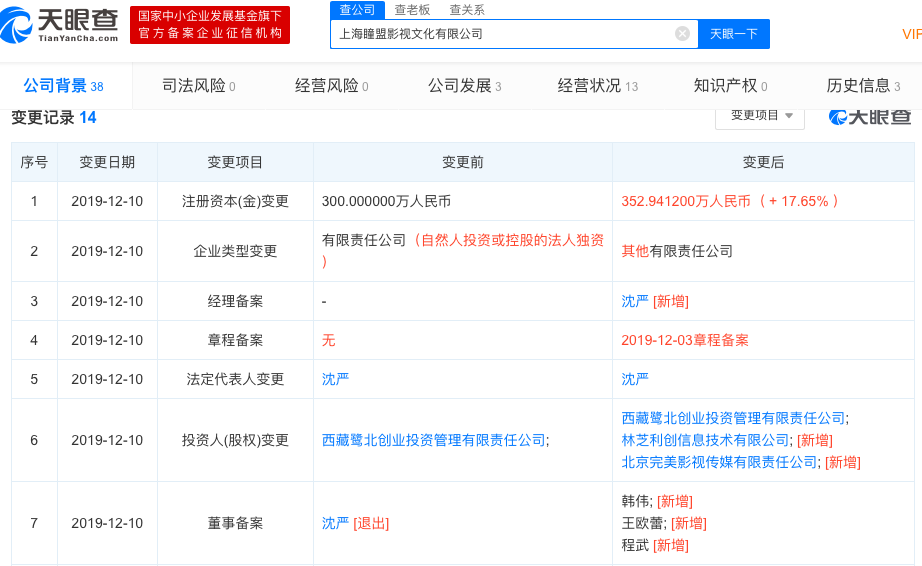922x566 pixels.
Task: Open 西藏鹭北创业投资管理有限责任公司 link in 变更前 column
Action: click(x=434, y=440)
